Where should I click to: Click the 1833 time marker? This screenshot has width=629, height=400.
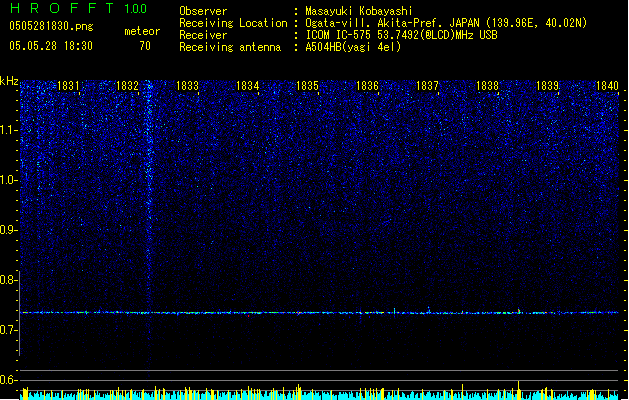[x=187, y=86]
